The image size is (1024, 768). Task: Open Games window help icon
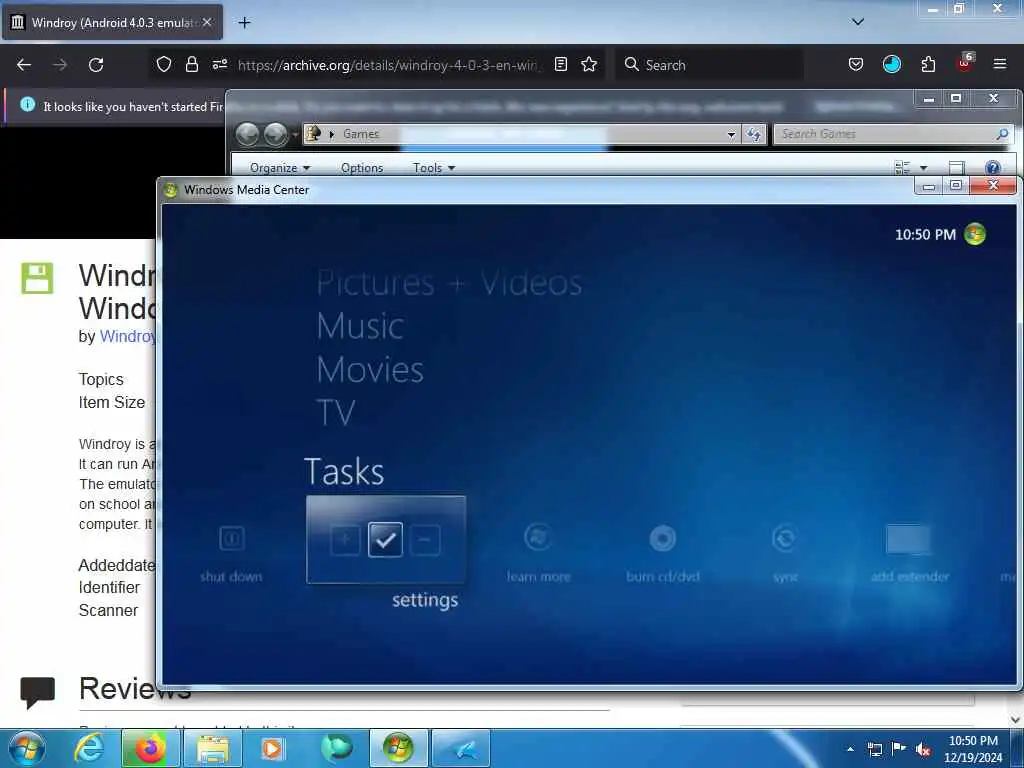click(993, 168)
